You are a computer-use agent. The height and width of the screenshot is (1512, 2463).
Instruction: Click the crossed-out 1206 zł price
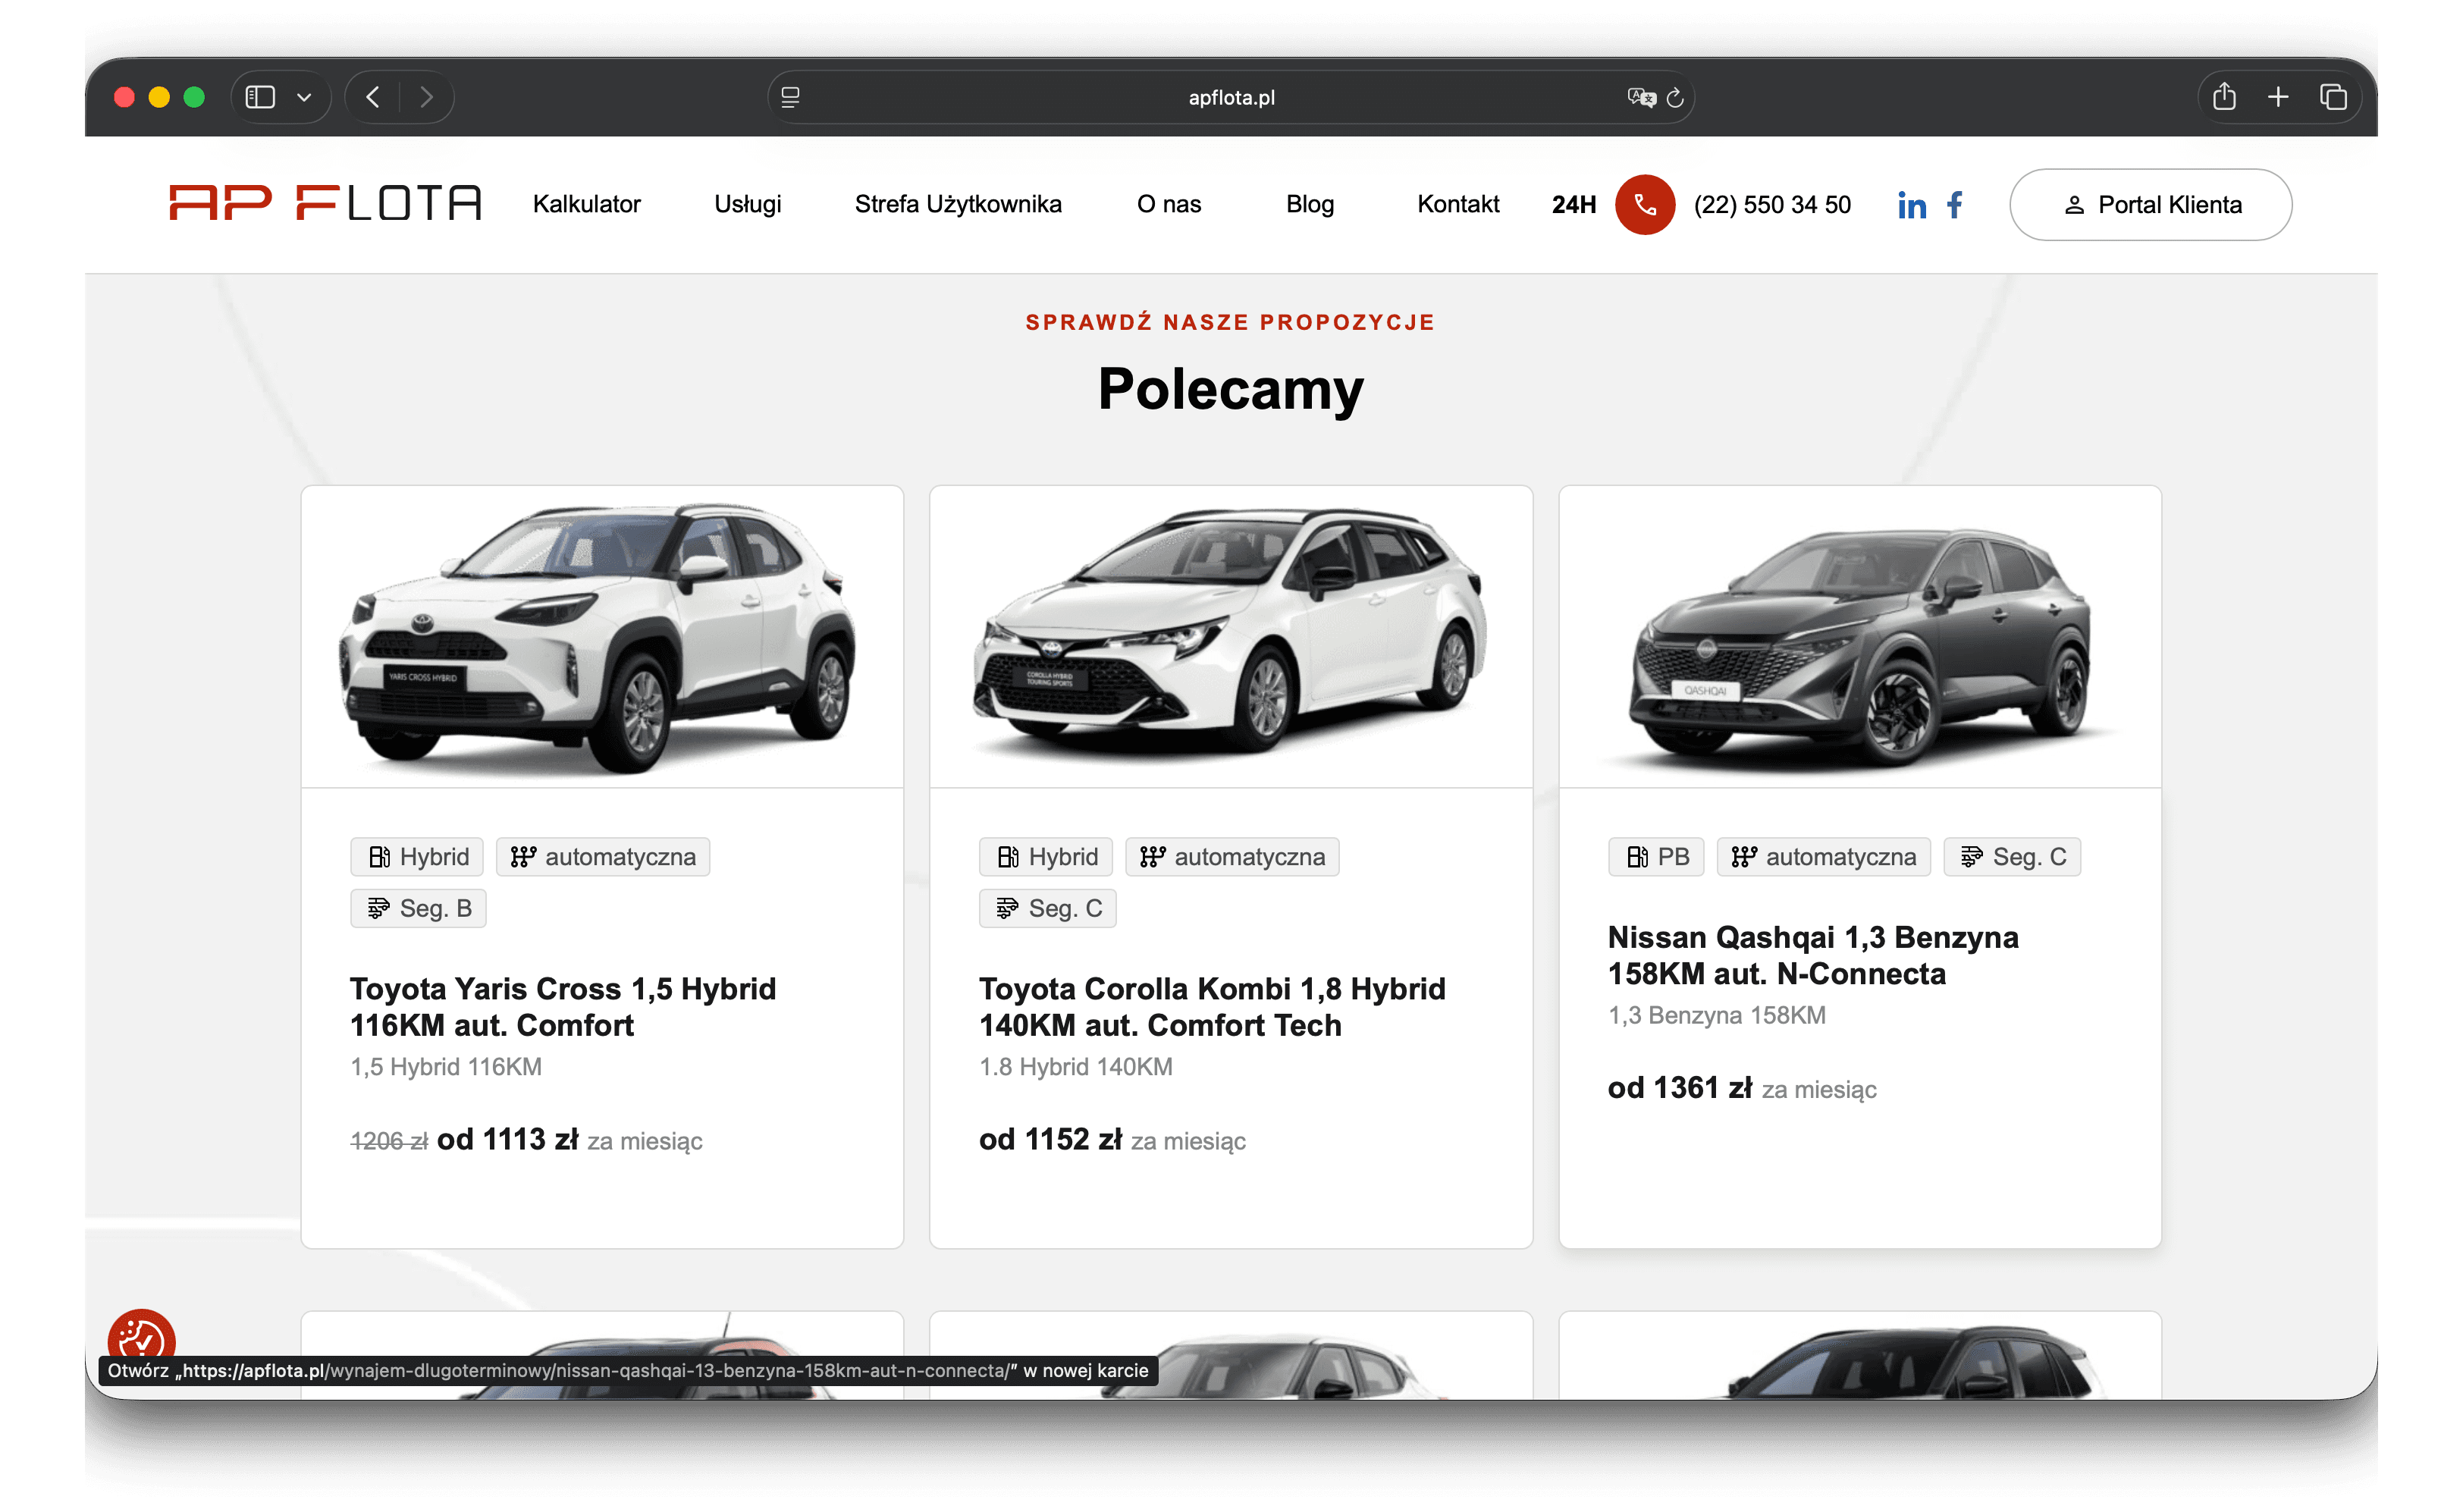[389, 1141]
